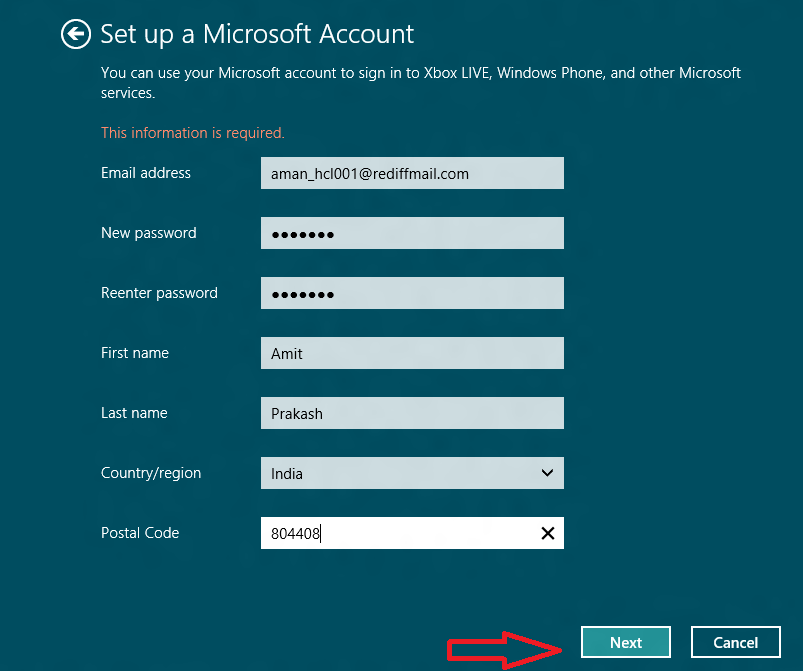Viewport: 803px width, 671px height.
Task: Click the 'Set up a Microsoft Account' heading
Action: [257, 34]
